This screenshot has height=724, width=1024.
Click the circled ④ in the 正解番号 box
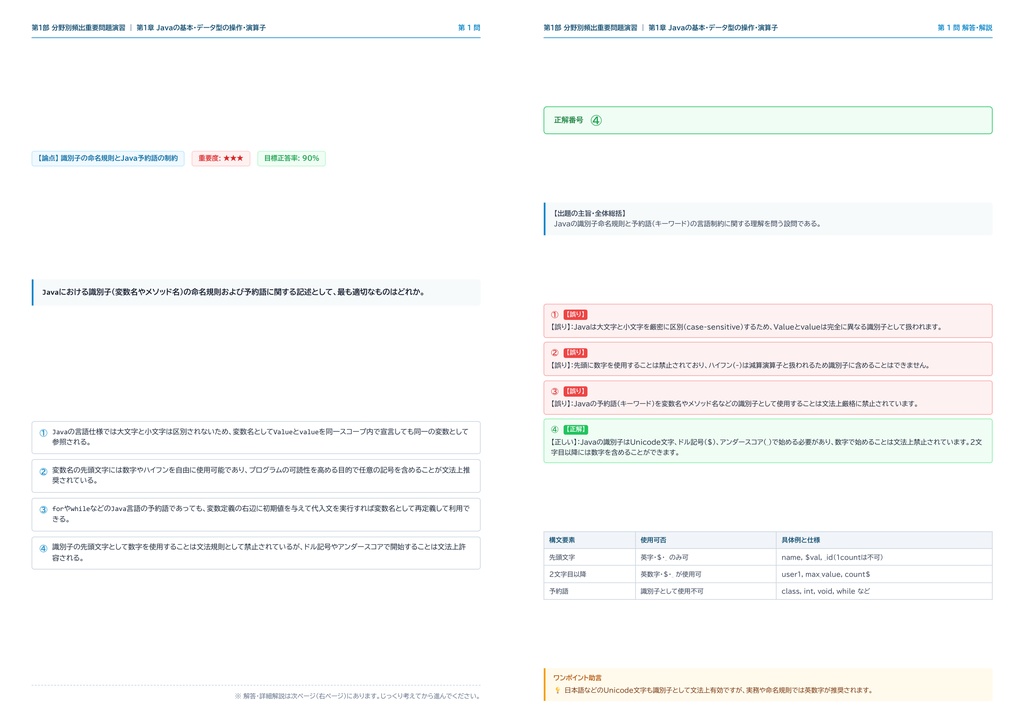point(596,120)
